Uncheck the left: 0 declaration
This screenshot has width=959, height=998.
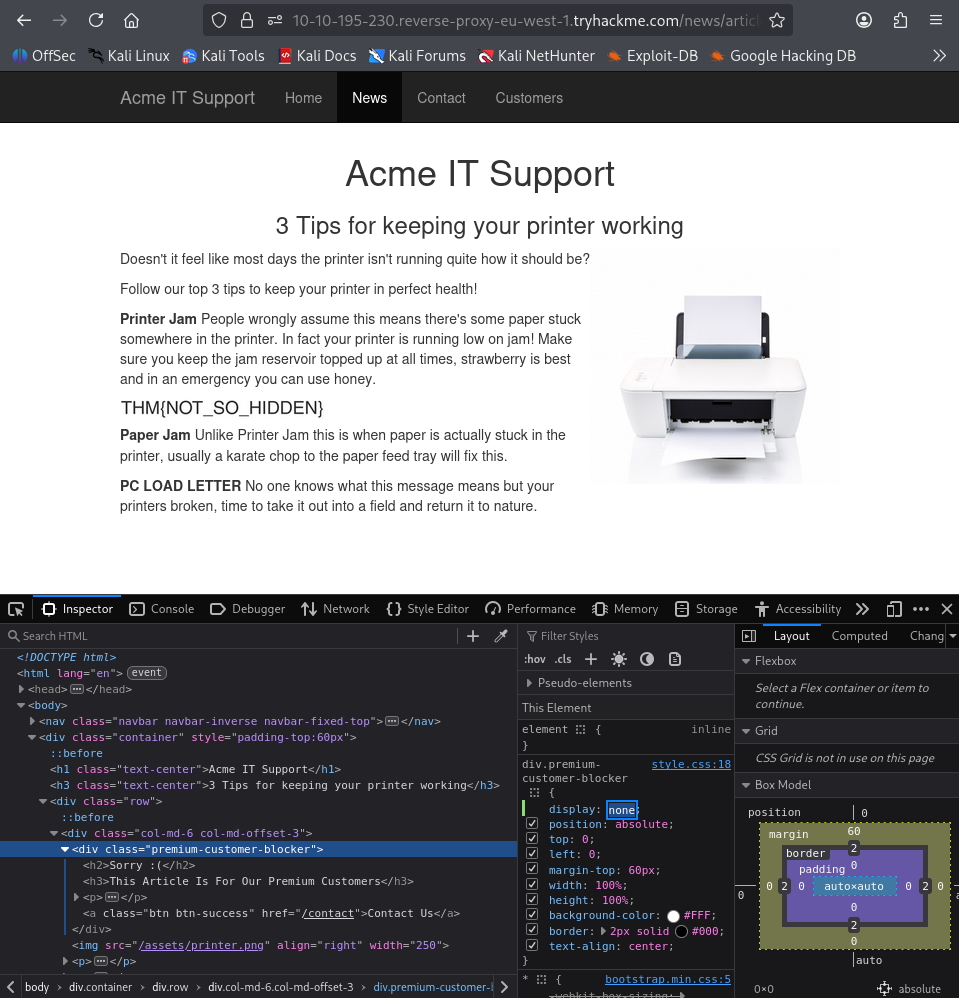(532, 854)
